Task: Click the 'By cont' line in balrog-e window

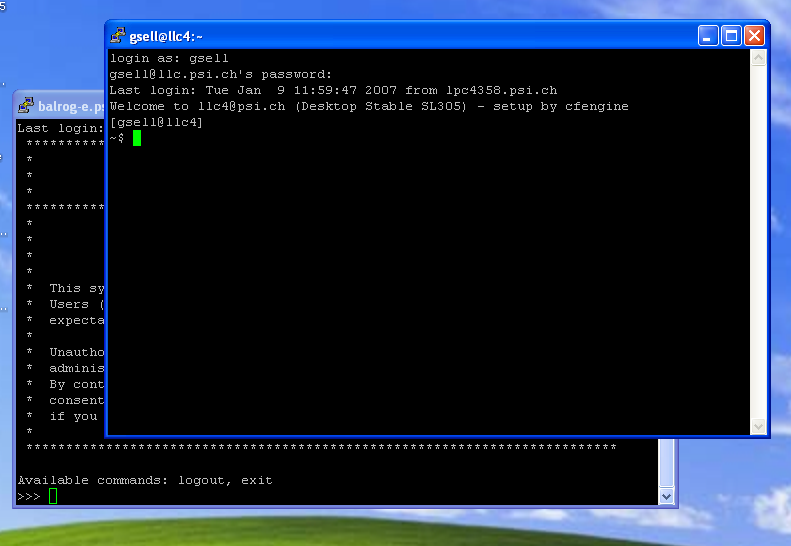Action: coord(77,385)
